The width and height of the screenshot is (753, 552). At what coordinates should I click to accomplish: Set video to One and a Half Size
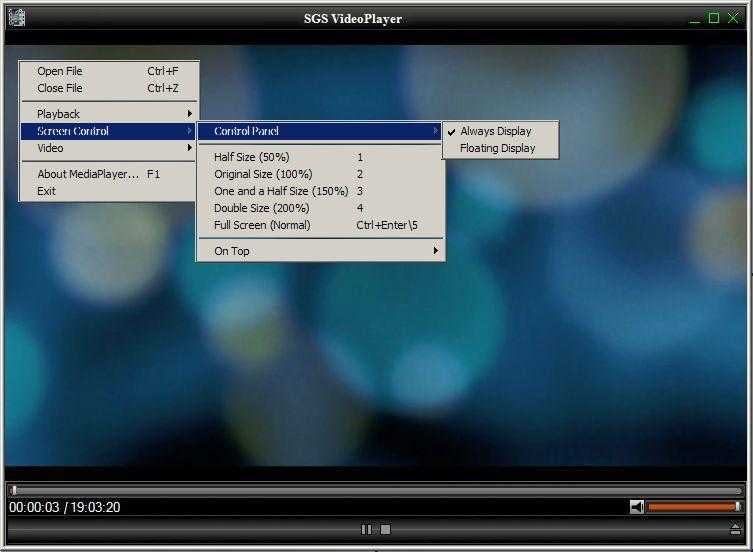click(320, 191)
